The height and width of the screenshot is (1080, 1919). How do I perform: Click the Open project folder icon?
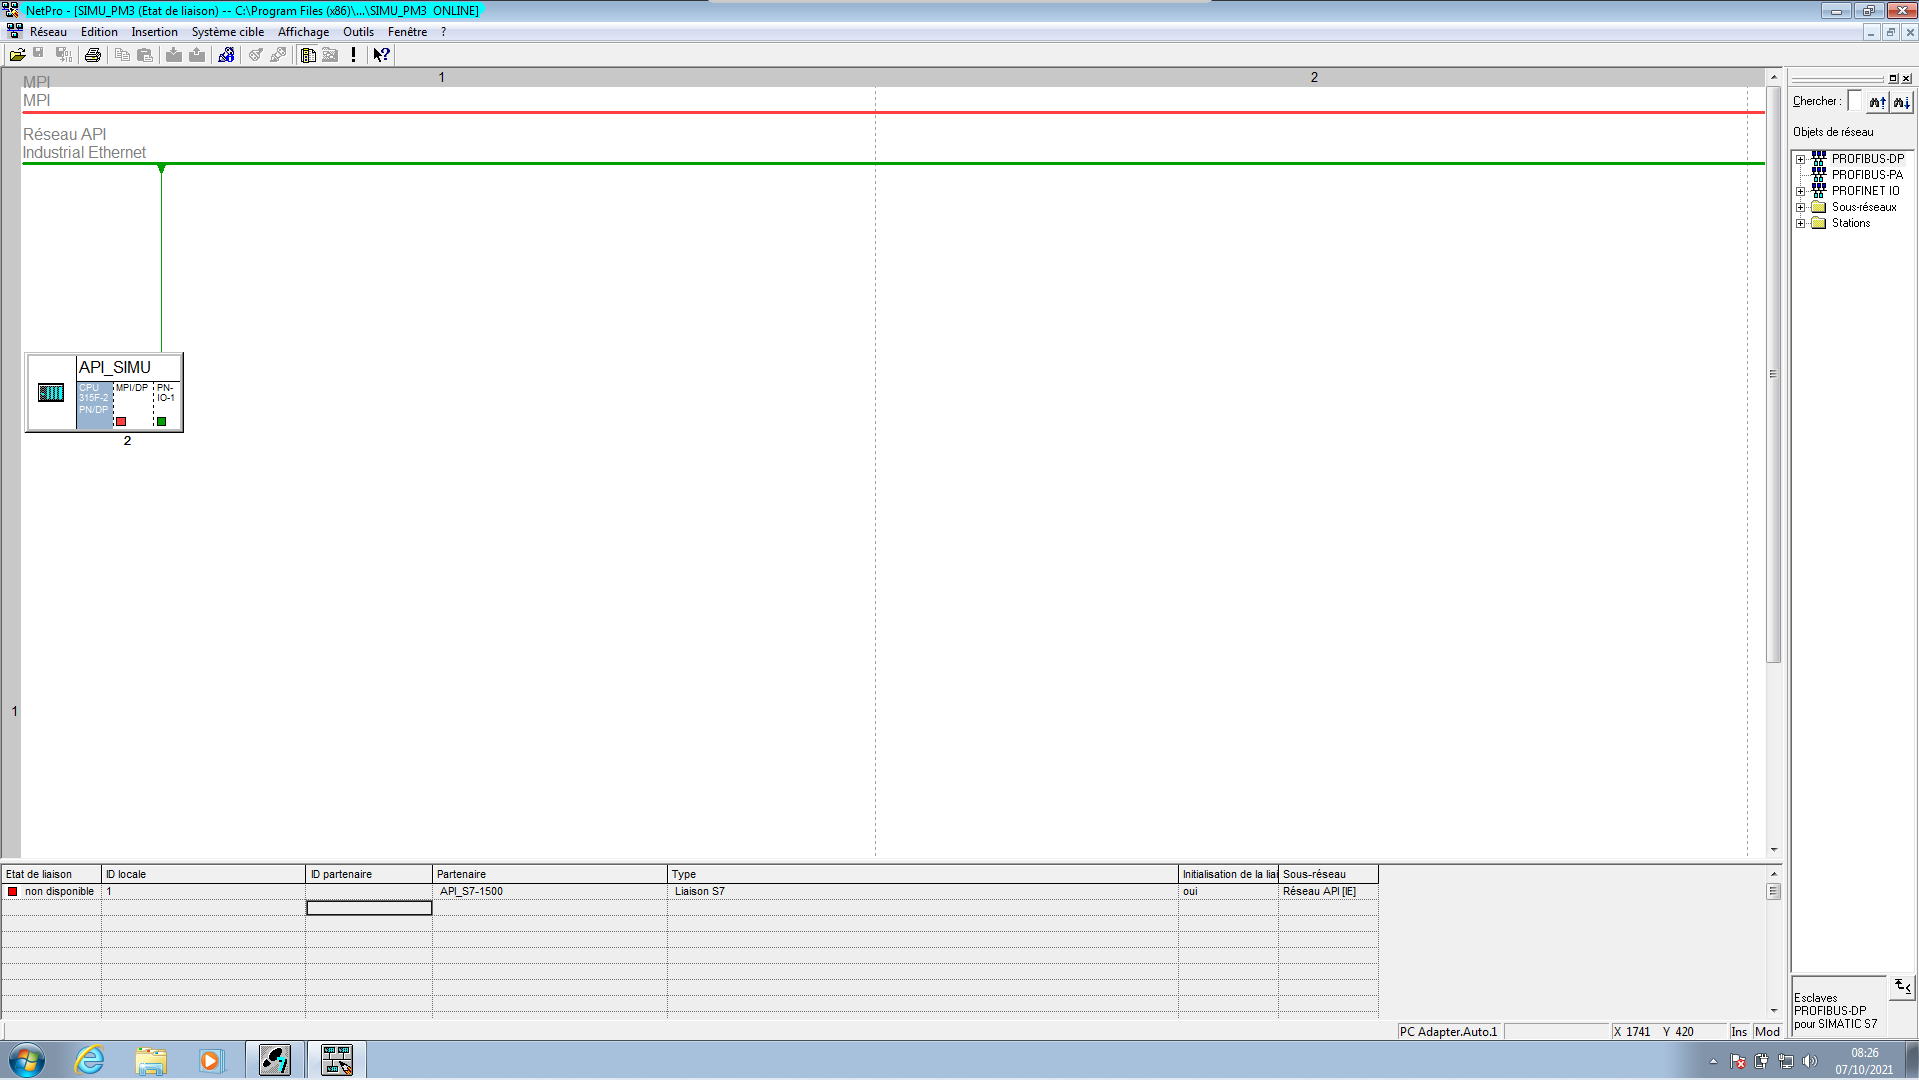tap(17, 55)
